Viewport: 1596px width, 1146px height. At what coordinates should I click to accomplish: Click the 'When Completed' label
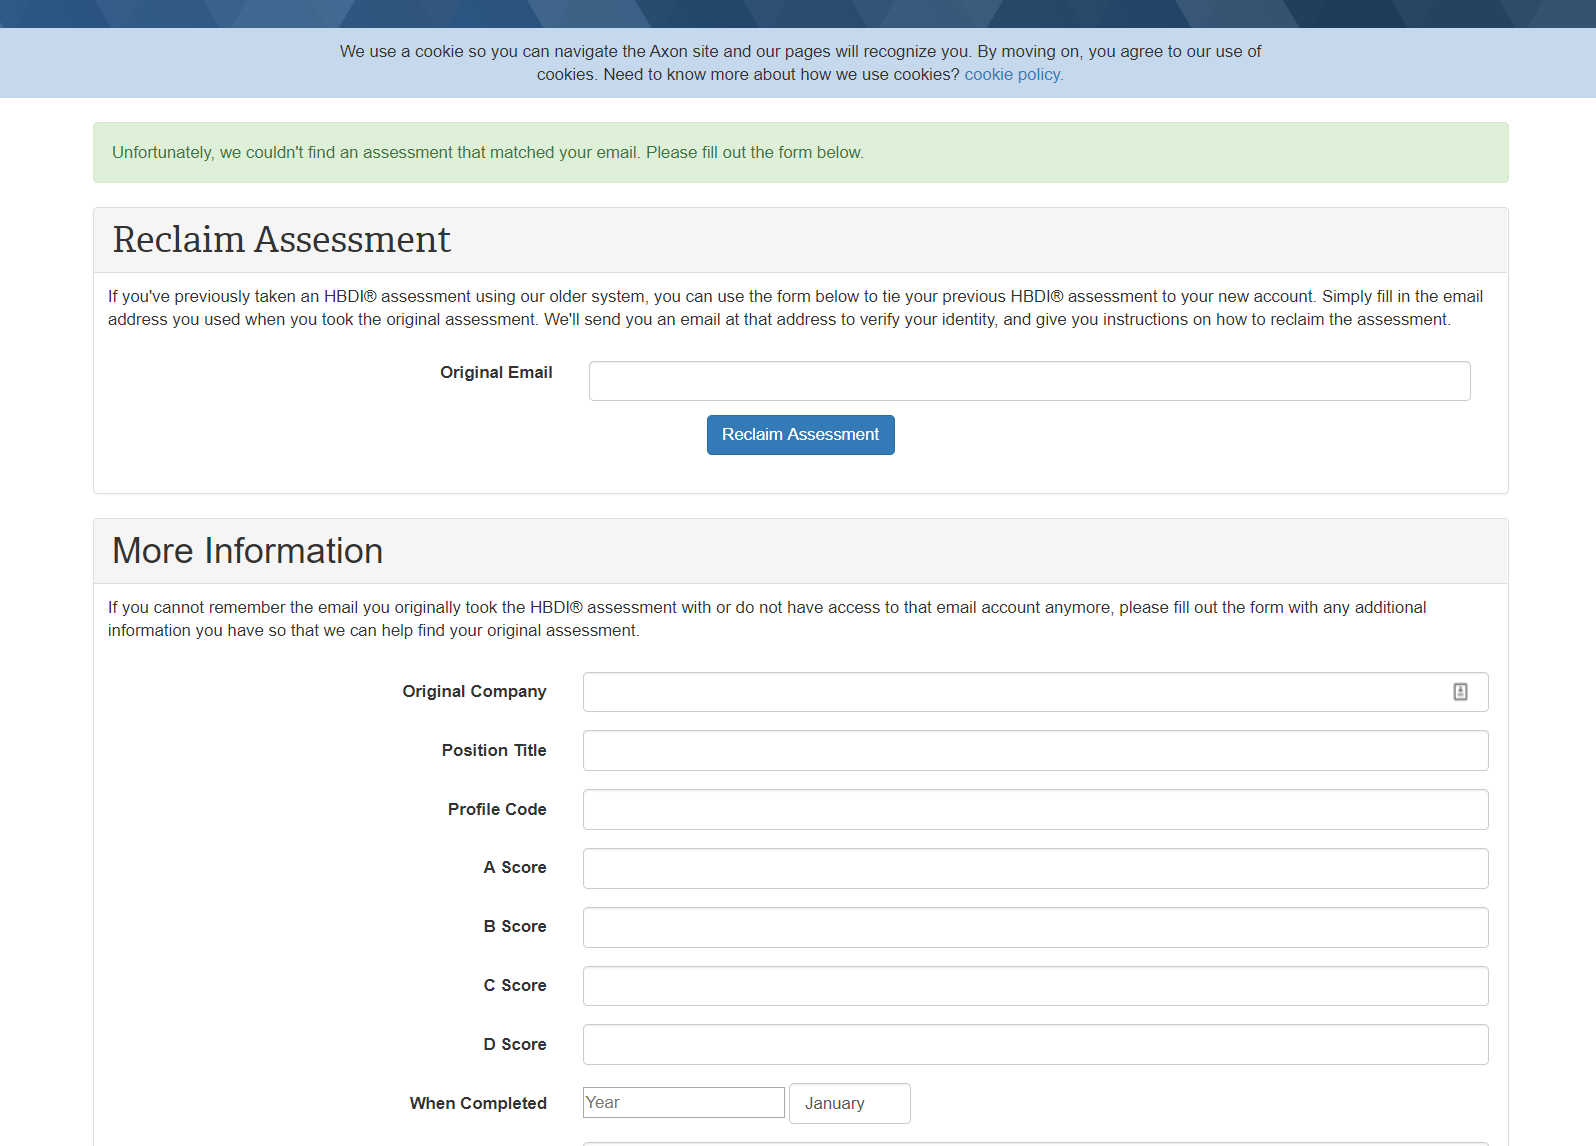478,1104
